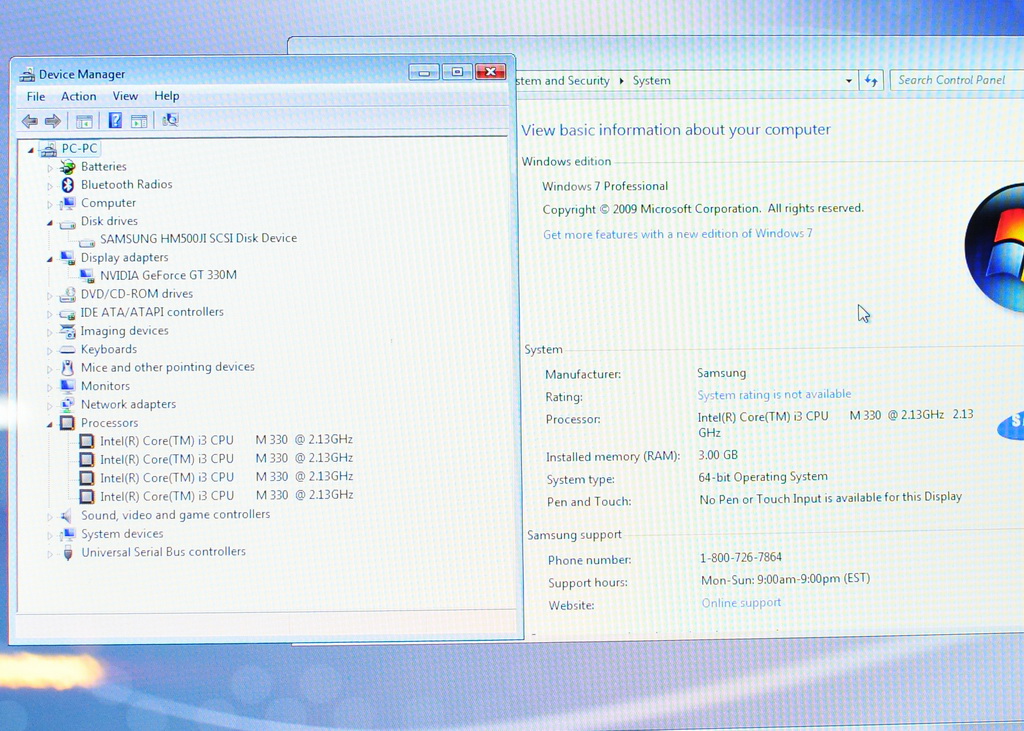1024x731 pixels.
Task: Click the Forward arrow in Device Manager toolbar
Action: coord(53,121)
